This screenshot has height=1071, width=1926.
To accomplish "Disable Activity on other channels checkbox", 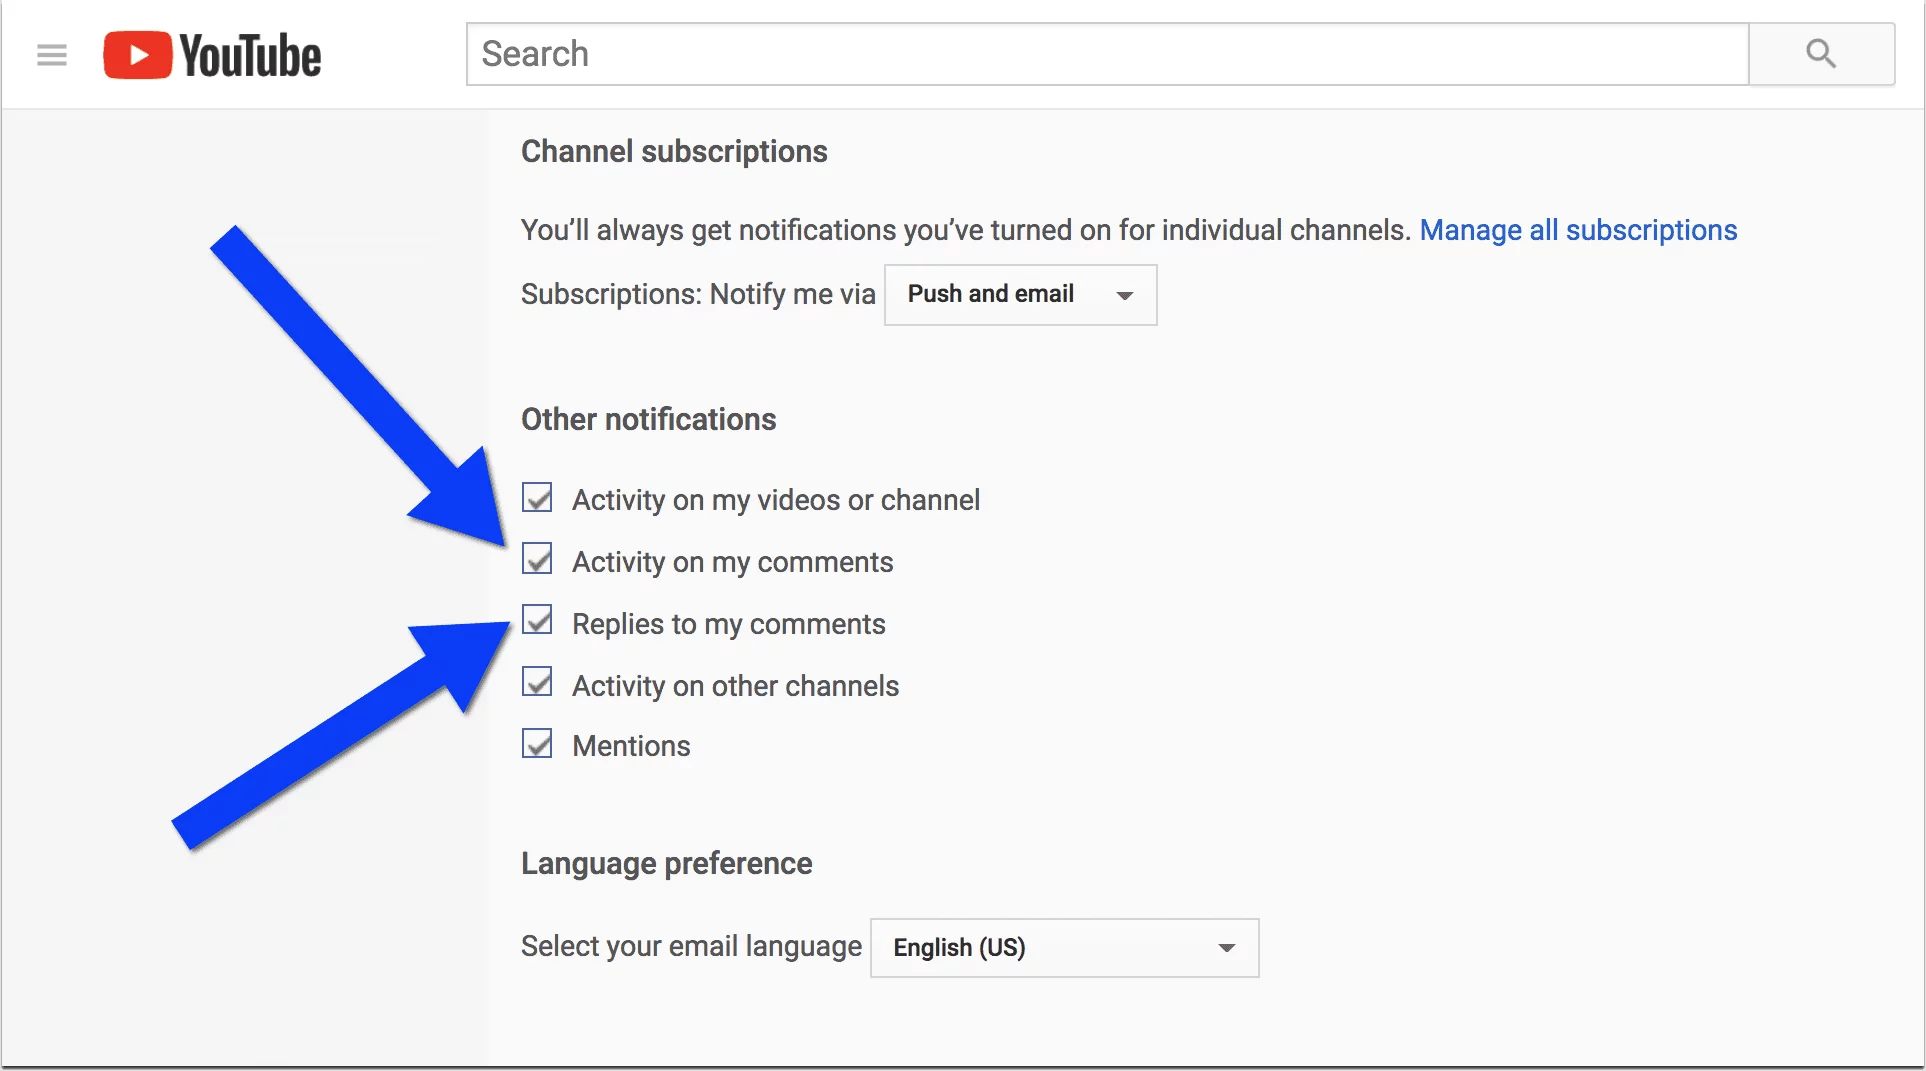I will click(x=537, y=682).
